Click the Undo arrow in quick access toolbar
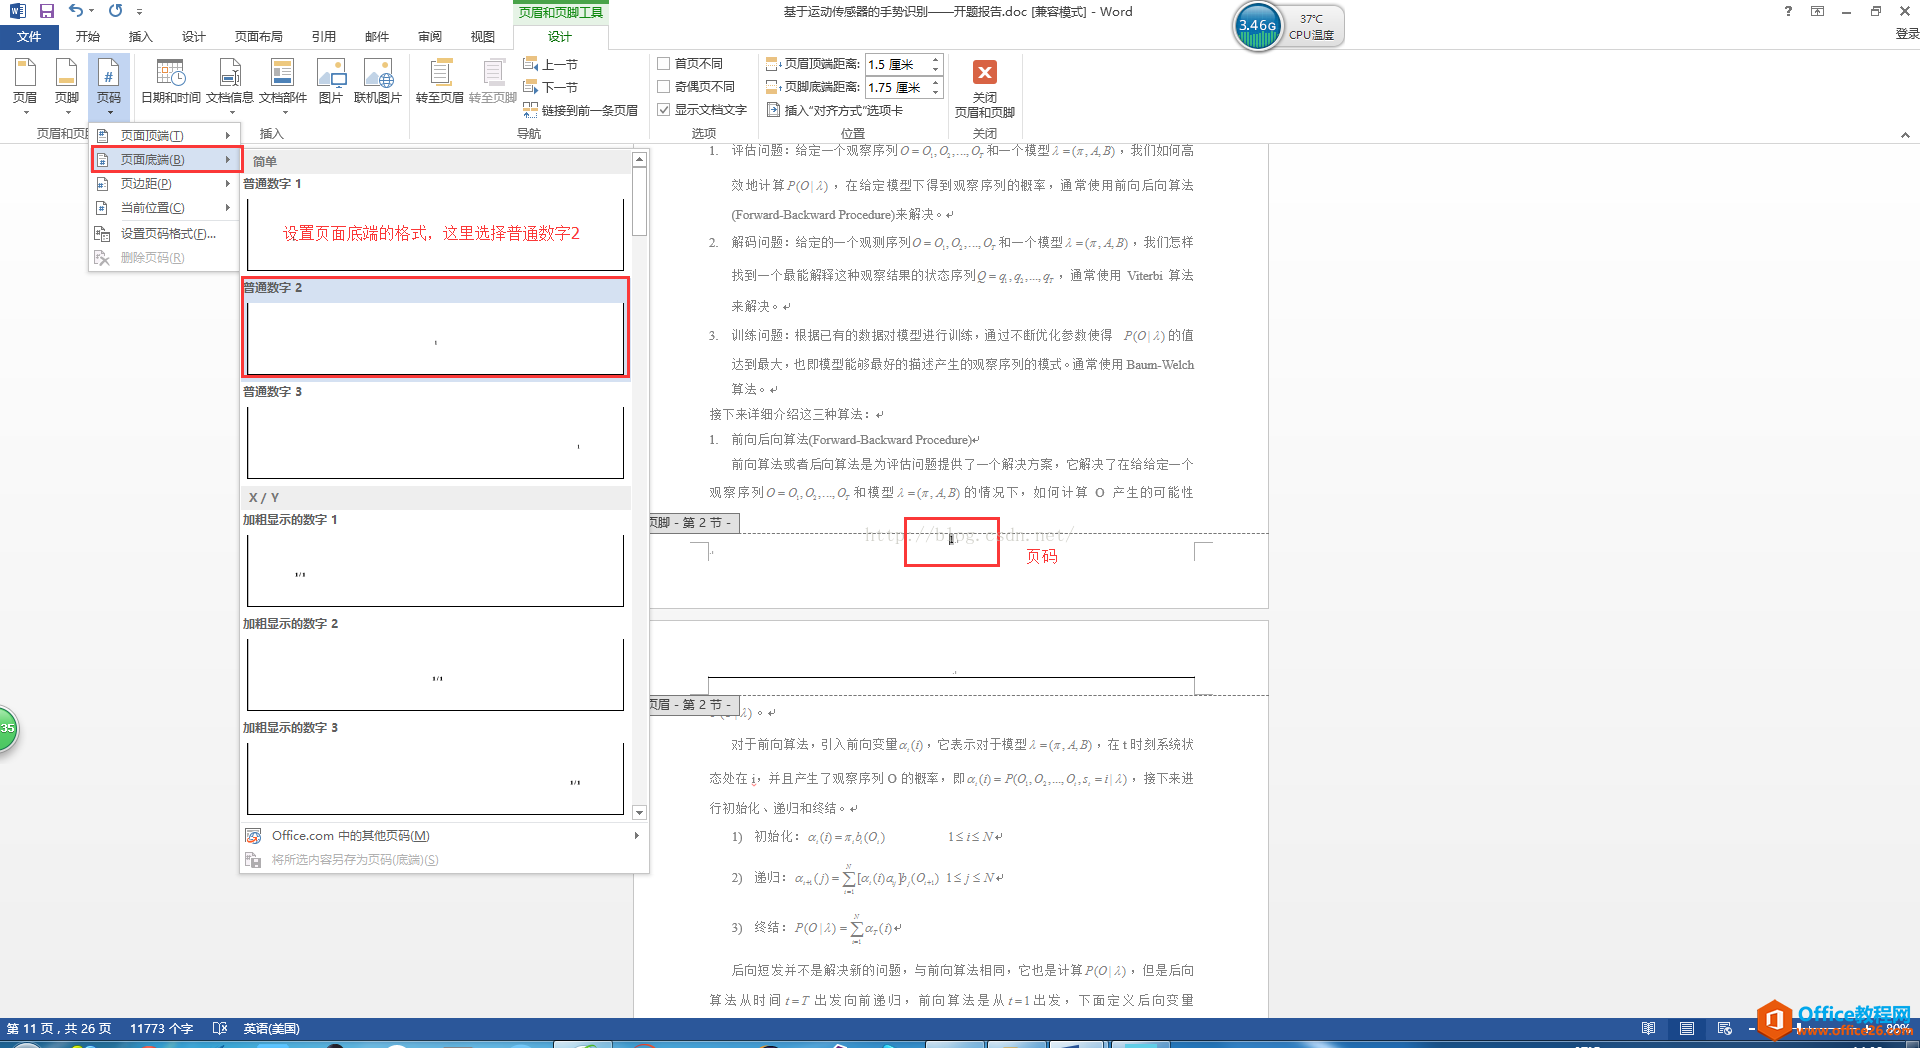 (x=76, y=11)
